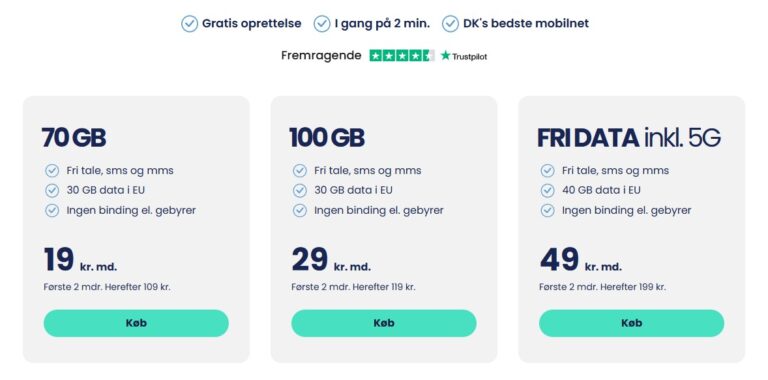Buy the 100 GB plan with Køb button
This screenshot has height=380, width=768.
coord(384,323)
